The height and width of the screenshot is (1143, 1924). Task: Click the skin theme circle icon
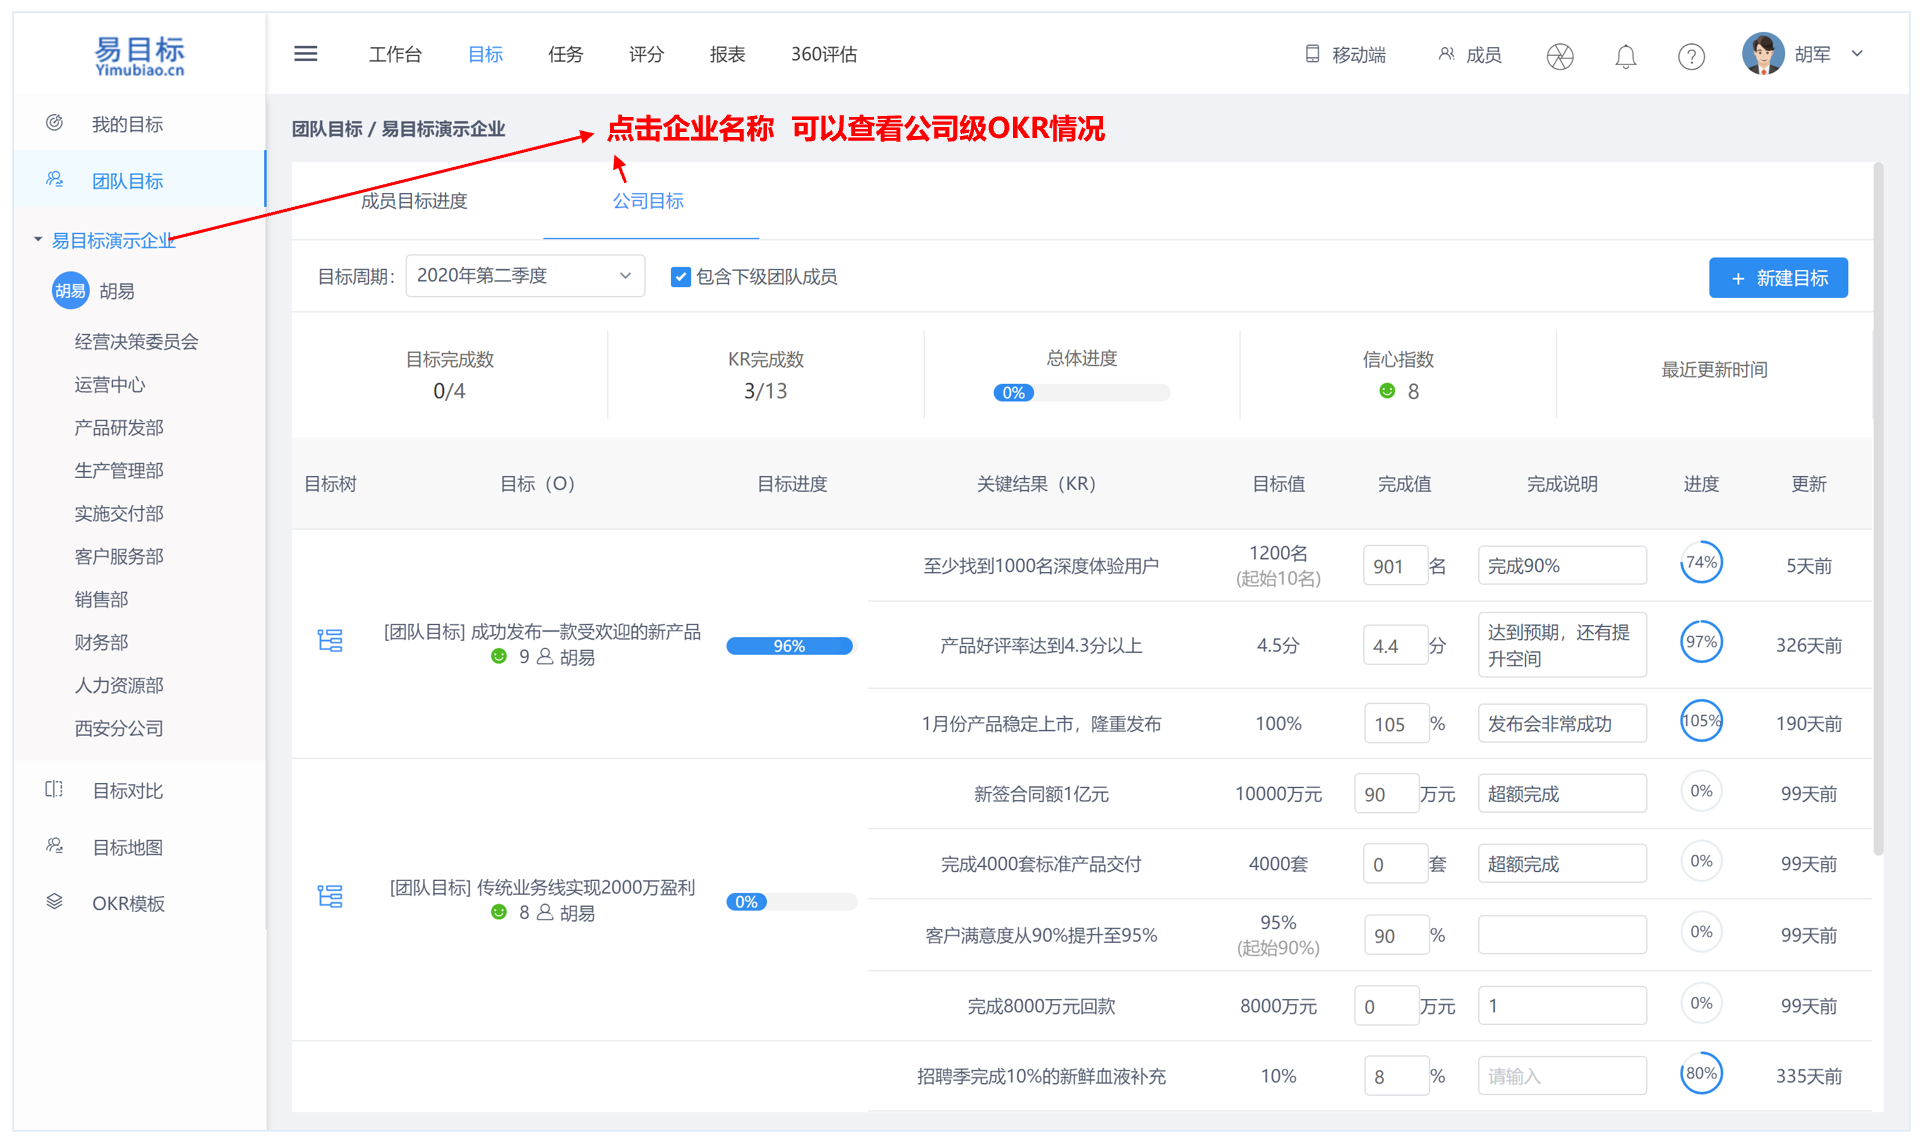(x=1560, y=56)
